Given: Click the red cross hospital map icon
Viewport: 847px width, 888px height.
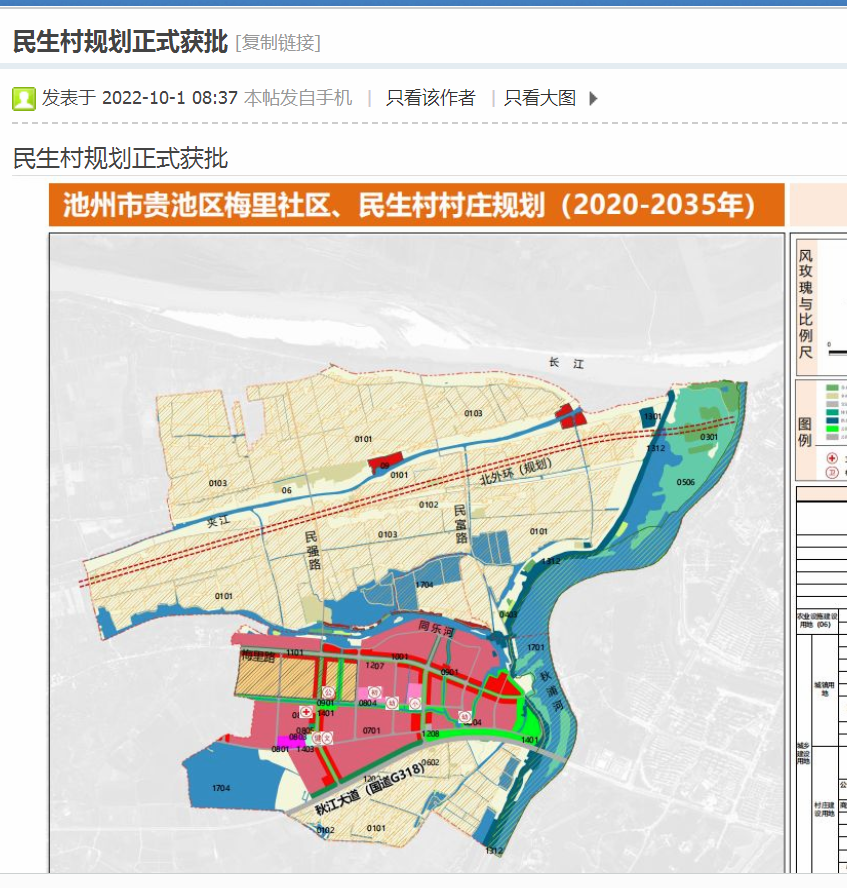Looking at the screenshot, I should pyautogui.click(x=307, y=712).
